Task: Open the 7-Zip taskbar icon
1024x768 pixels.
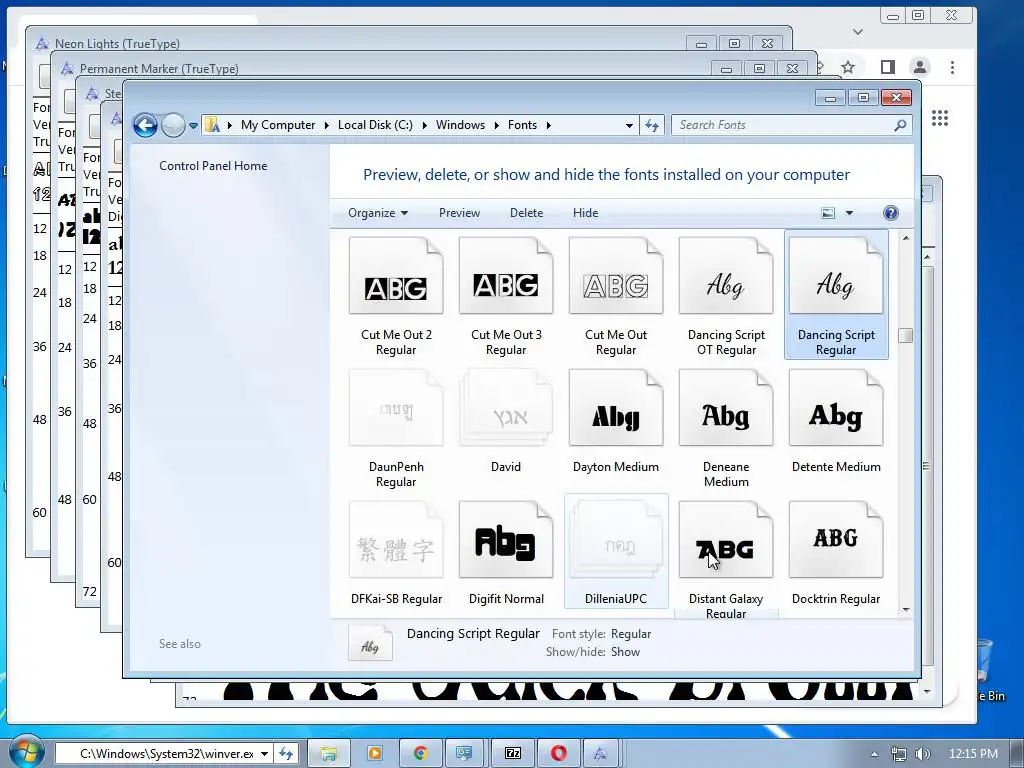Action: click(x=513, y=754)
